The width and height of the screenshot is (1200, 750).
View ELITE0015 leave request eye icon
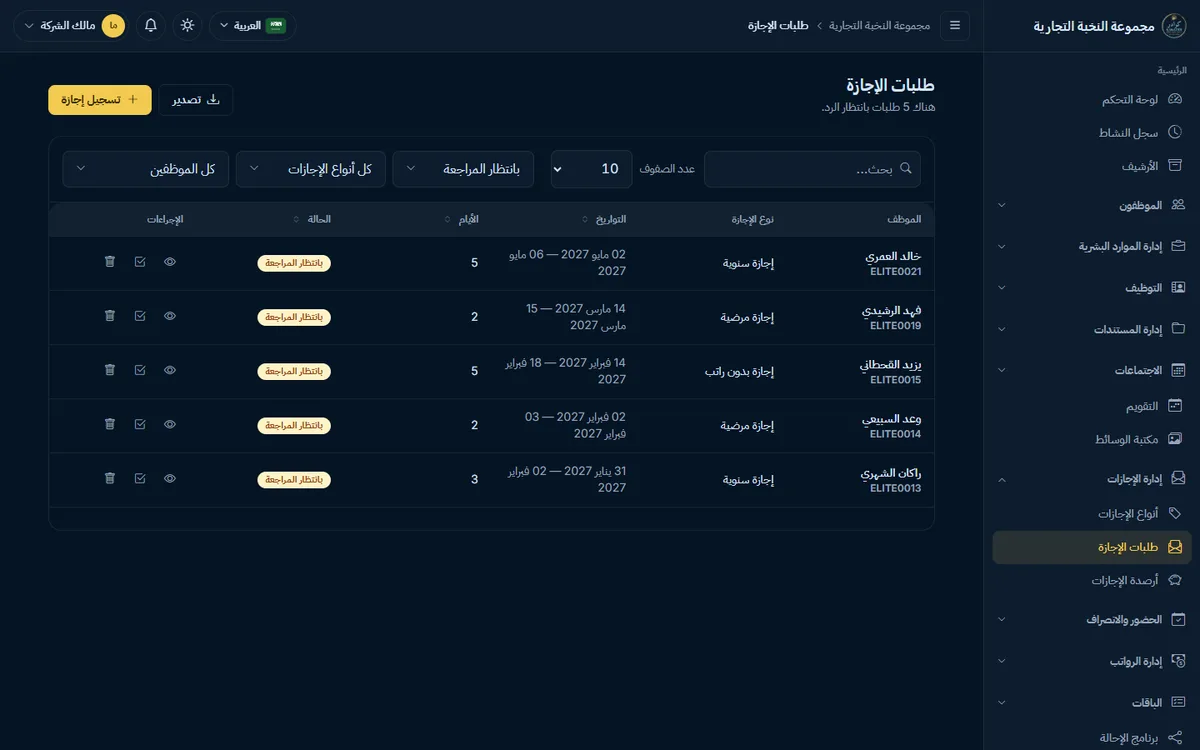click(170, 369)
